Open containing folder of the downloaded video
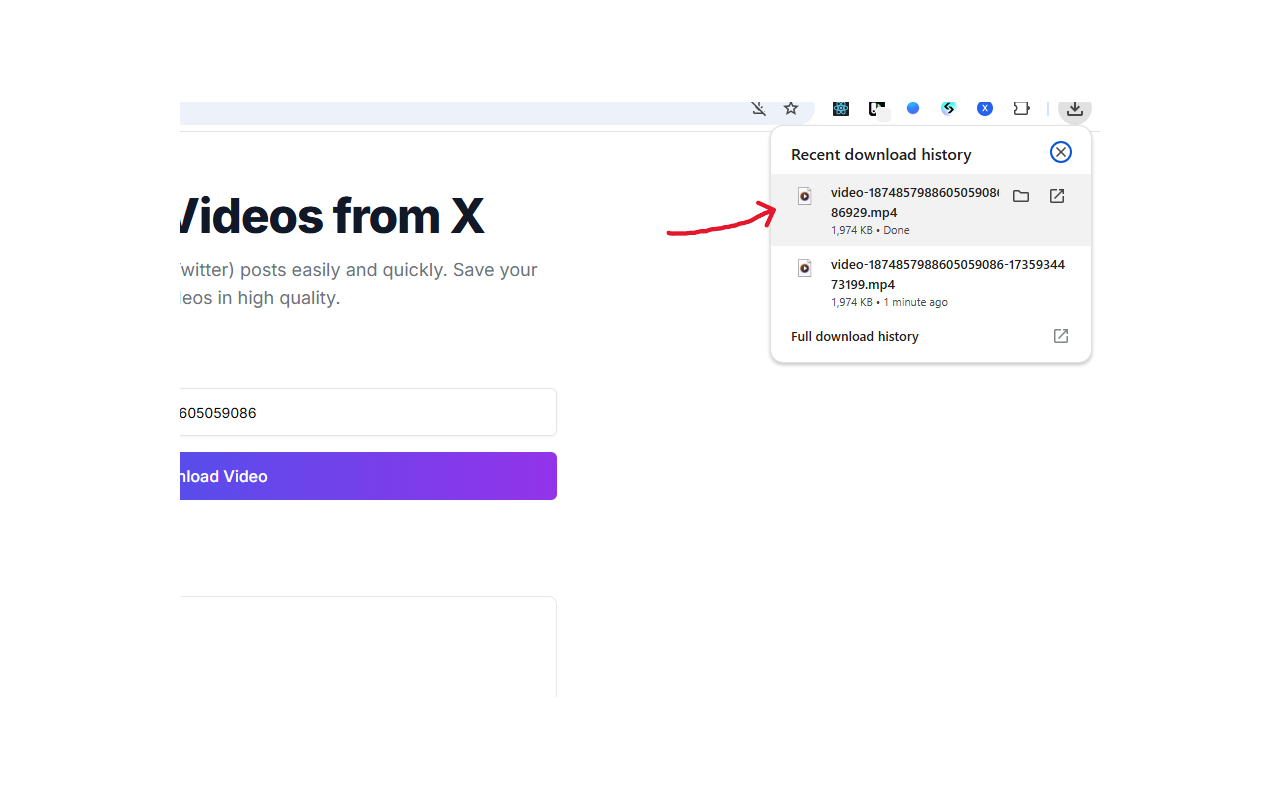The image size is (1280, 800). [1021, 196]
